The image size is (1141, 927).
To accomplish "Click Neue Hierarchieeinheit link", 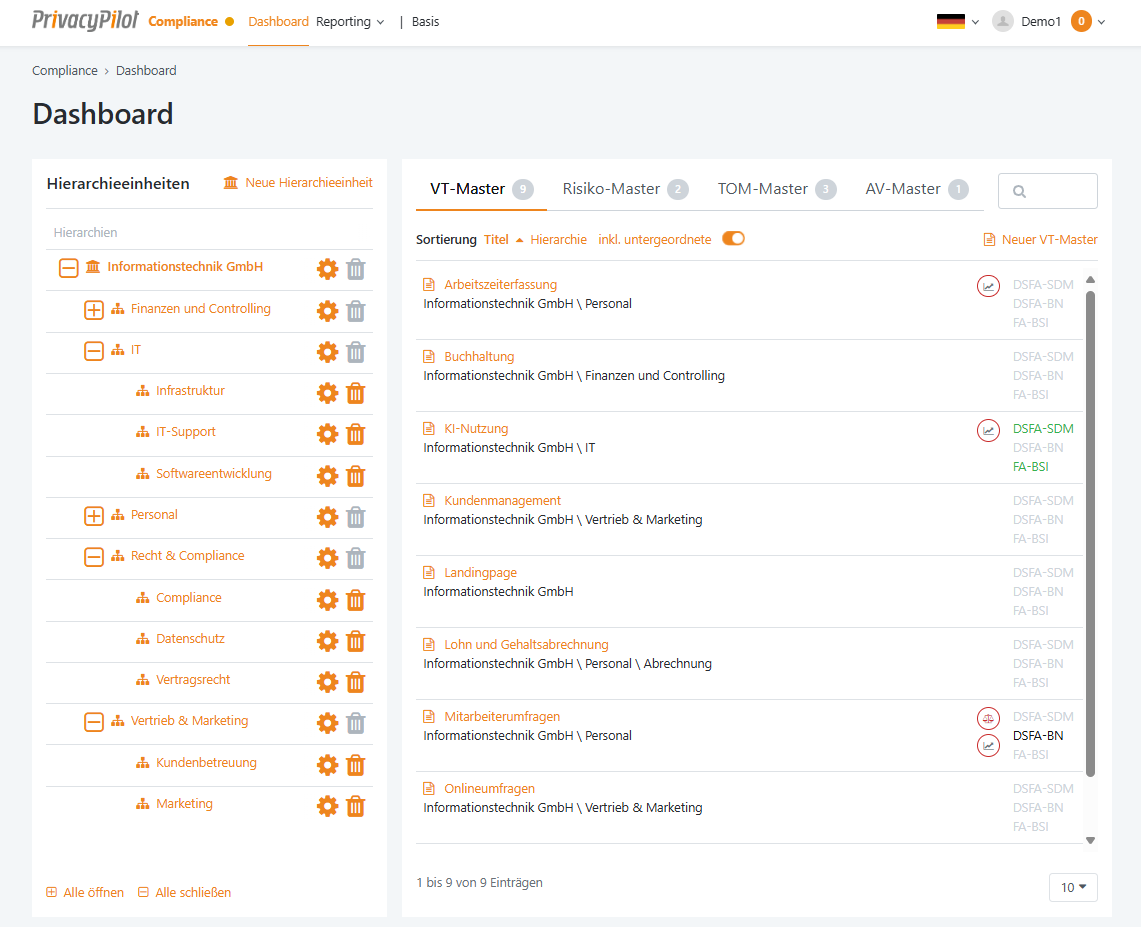I will pyautogui.click(x=298, y=183).
